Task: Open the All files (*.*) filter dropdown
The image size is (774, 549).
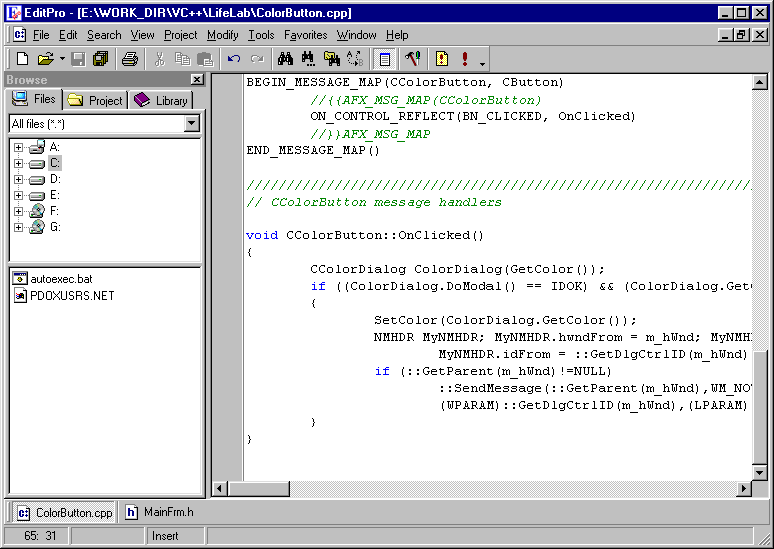Action: point(192,123)
